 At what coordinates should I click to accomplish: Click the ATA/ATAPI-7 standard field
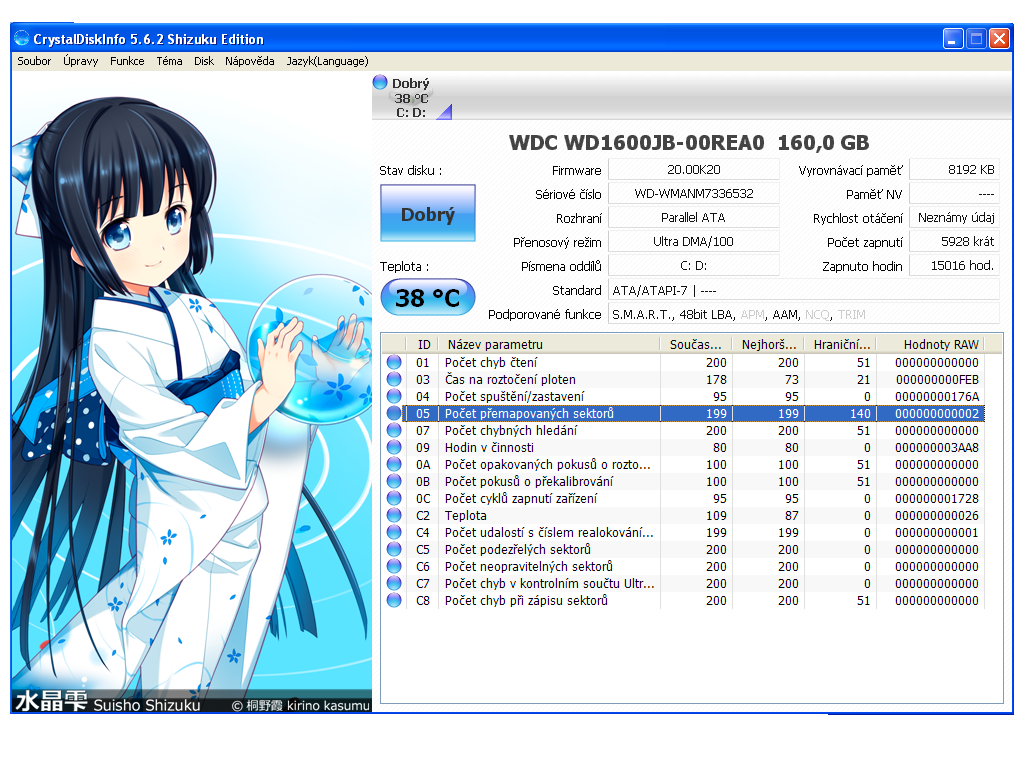tap(804, 290)
